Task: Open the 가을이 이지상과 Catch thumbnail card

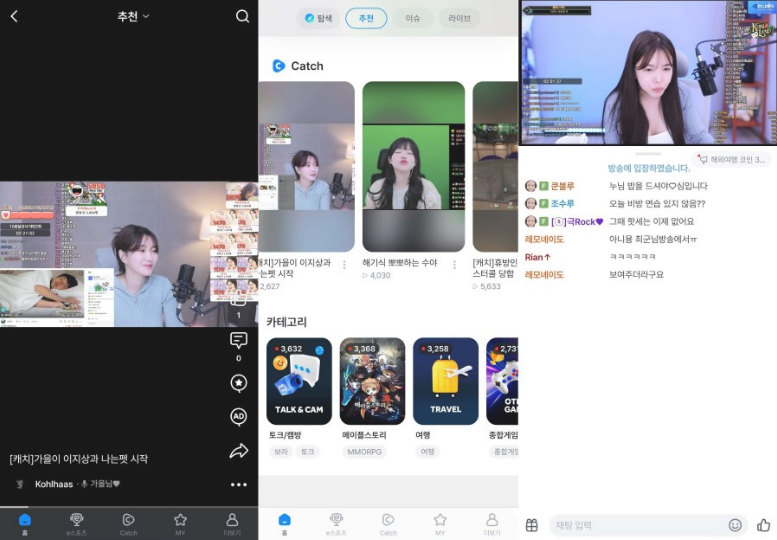Action: tap(306, 167)
